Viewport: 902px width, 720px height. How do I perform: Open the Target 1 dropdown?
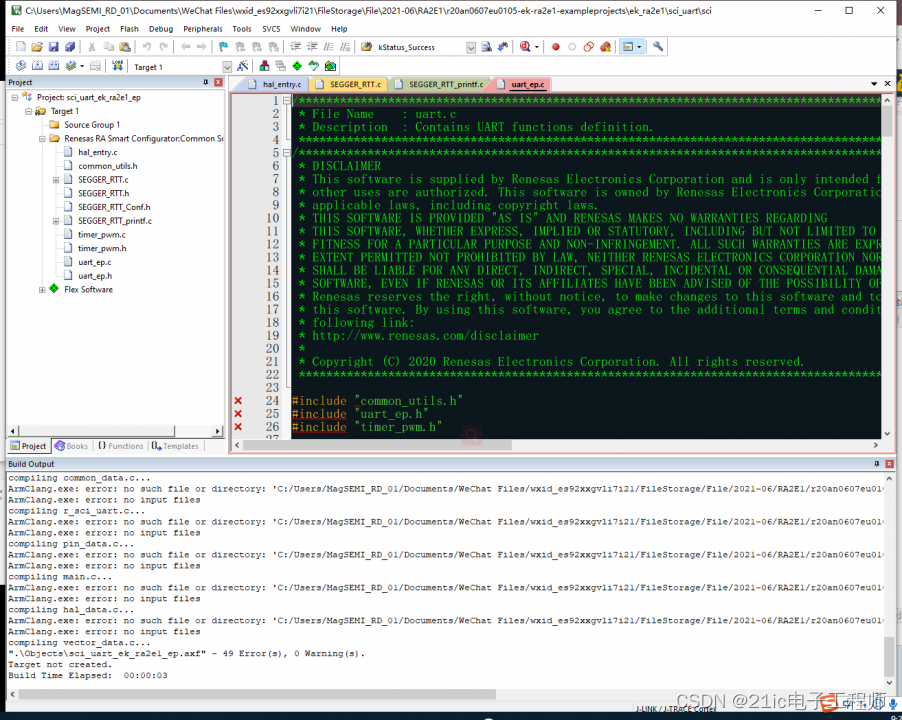(227, 67)
